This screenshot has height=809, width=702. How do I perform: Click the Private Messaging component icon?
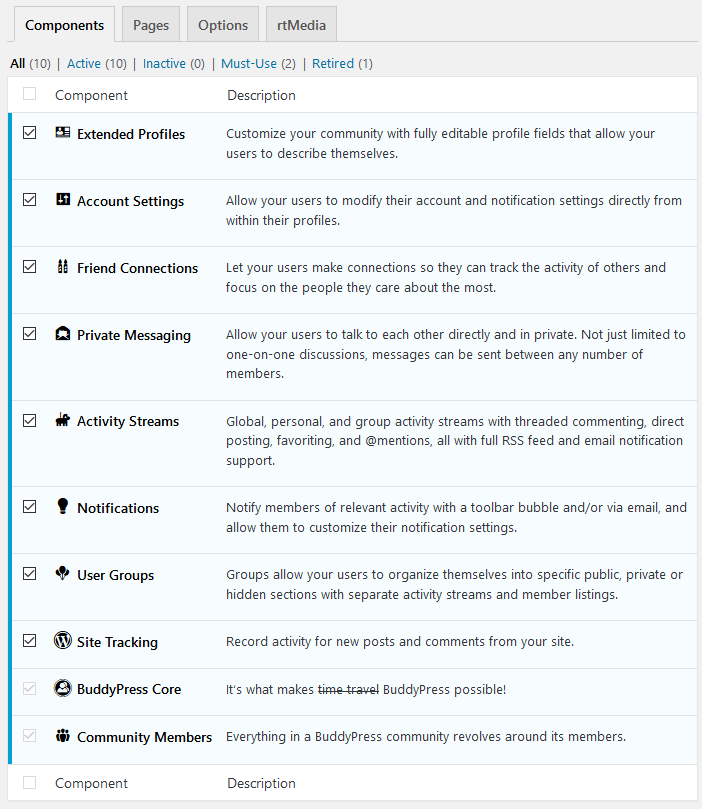click(63, 334)
